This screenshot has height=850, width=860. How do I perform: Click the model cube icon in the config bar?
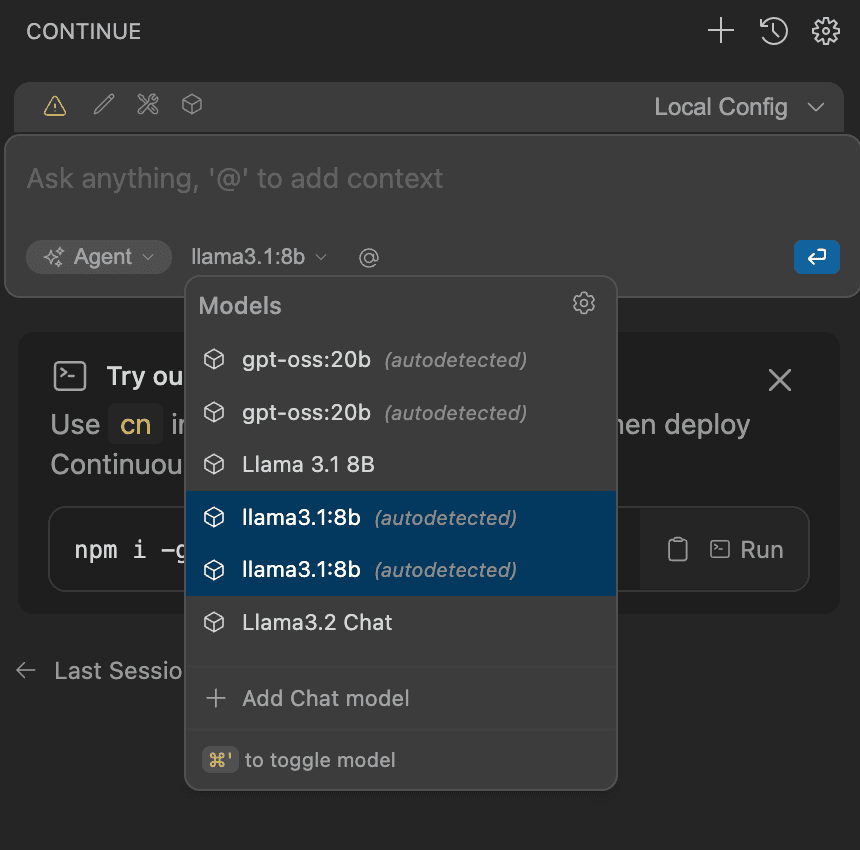click(192, 105)
